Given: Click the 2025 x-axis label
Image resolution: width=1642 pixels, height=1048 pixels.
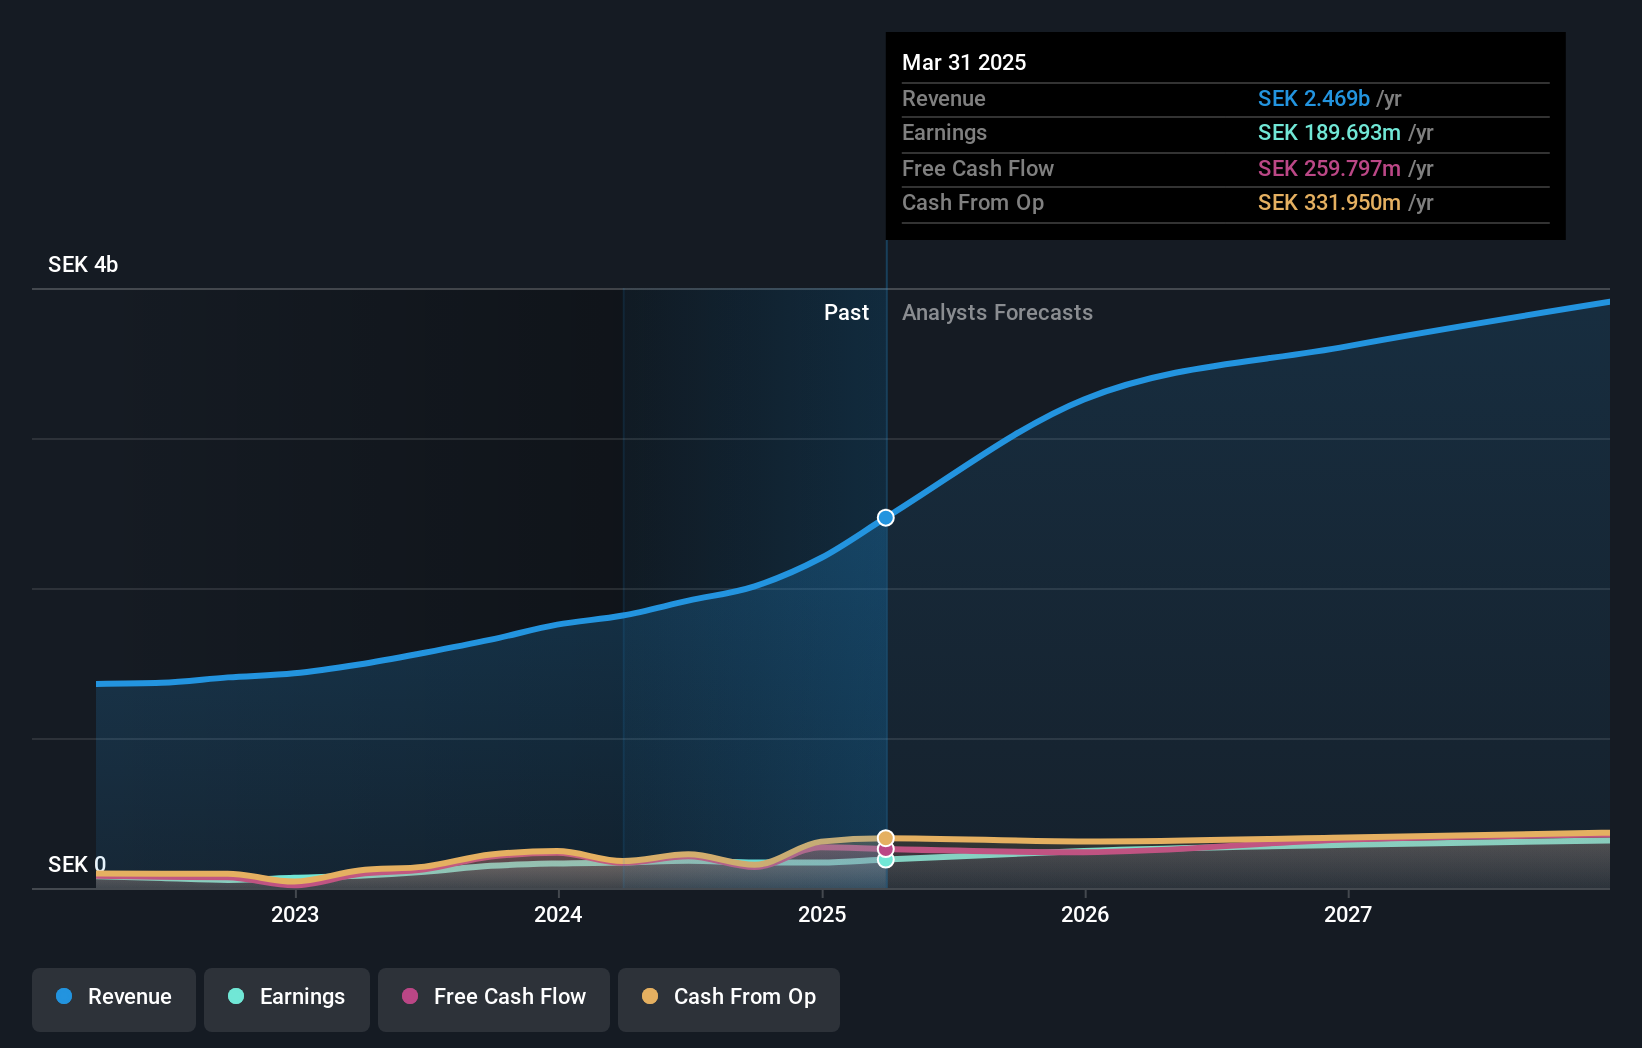Looking at the screenshot, I should coord(822,914).
